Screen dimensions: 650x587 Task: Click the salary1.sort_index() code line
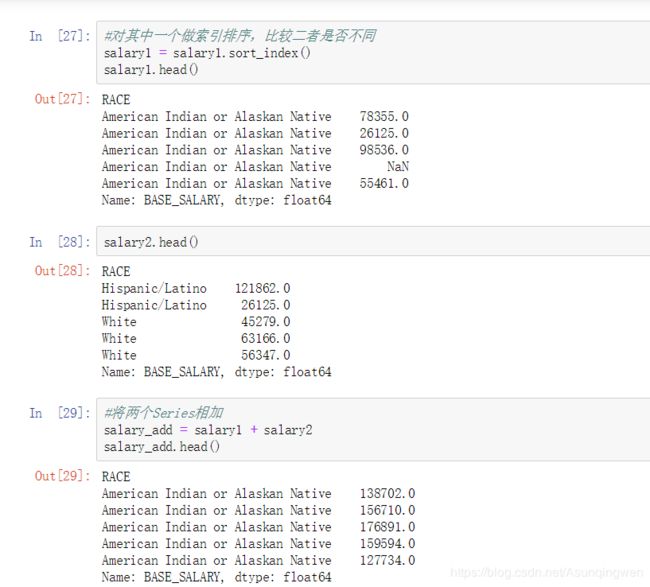pyautogui.click(x=207, y=53)
